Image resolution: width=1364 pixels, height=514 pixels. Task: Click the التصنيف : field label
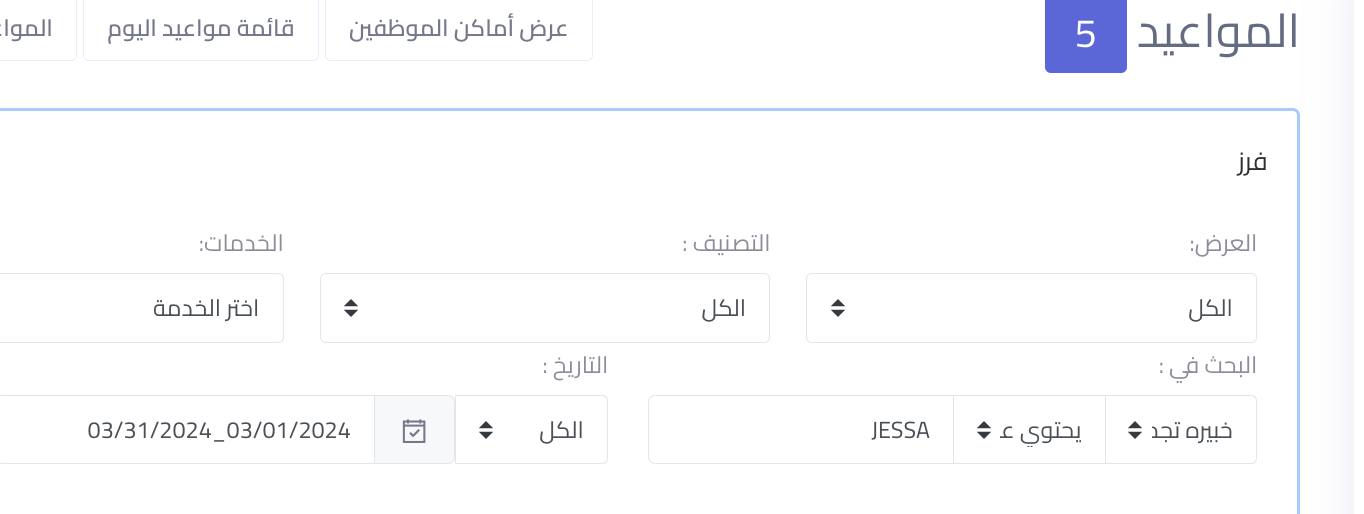726,243
